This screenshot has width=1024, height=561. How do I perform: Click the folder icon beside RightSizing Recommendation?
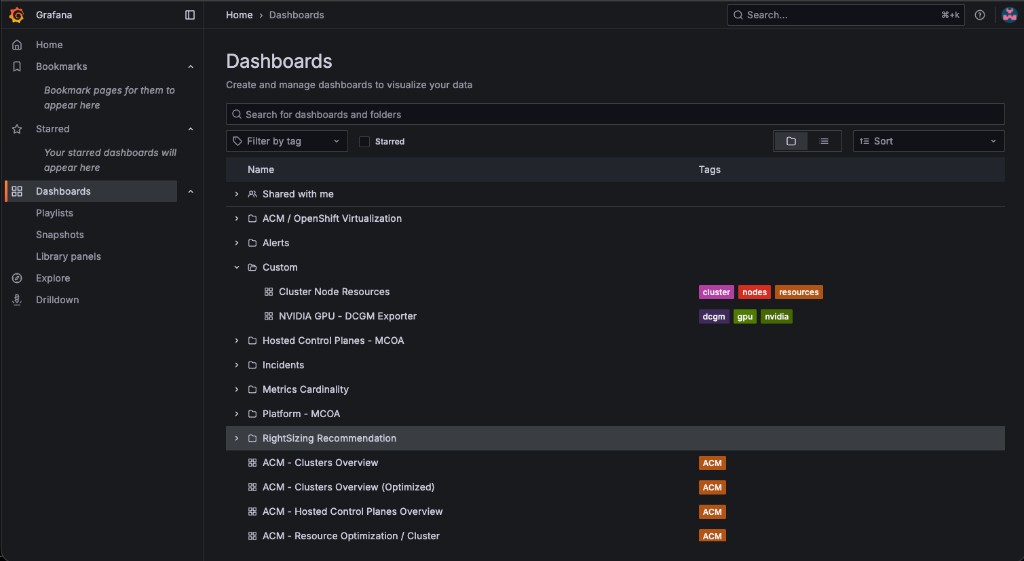[252, 438]
